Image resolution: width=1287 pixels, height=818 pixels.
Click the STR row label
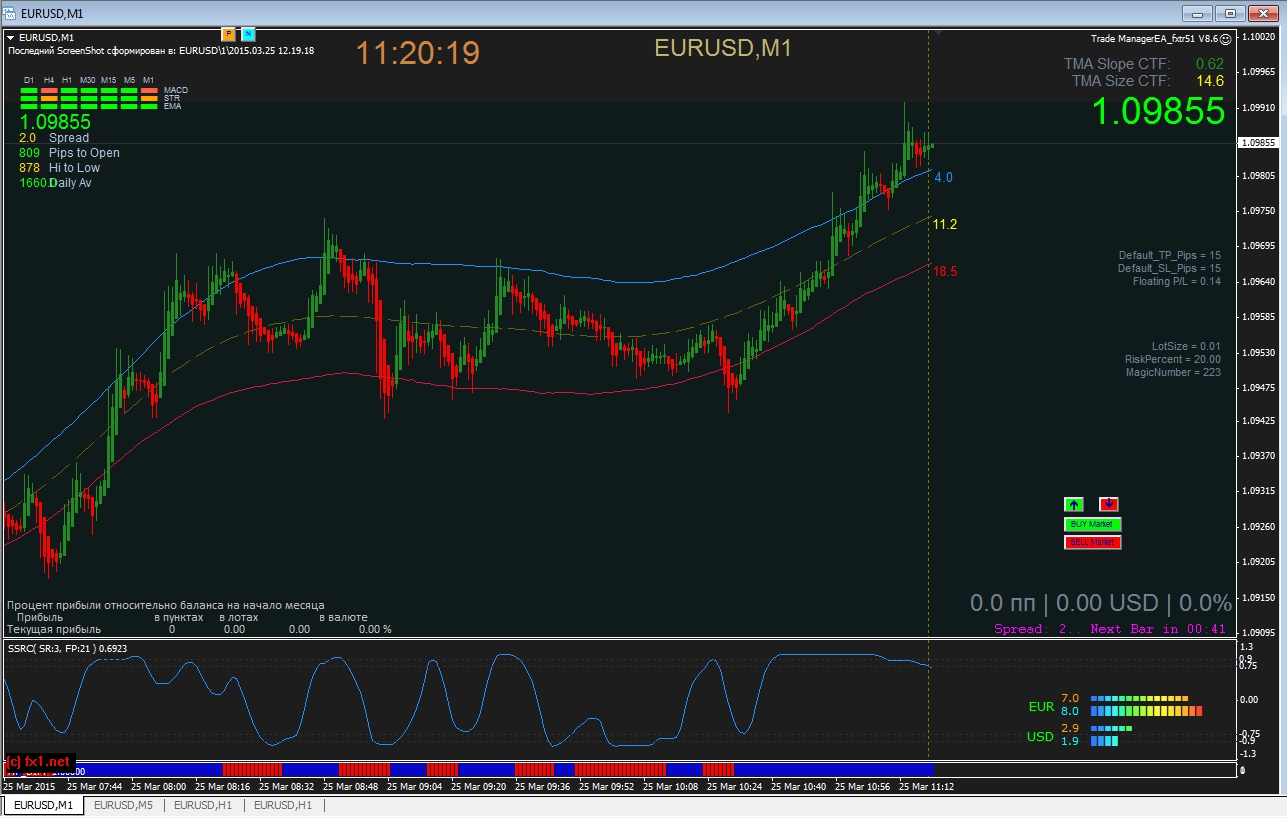(x=173, y=98)
